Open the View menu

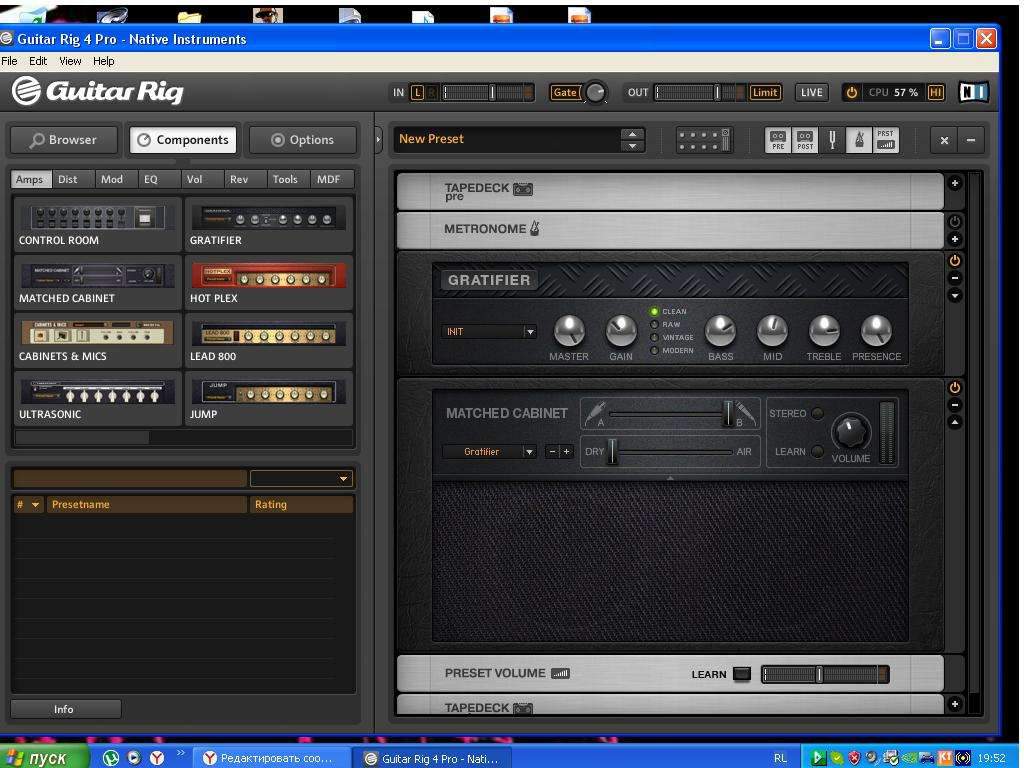click(x=70, y=61)
